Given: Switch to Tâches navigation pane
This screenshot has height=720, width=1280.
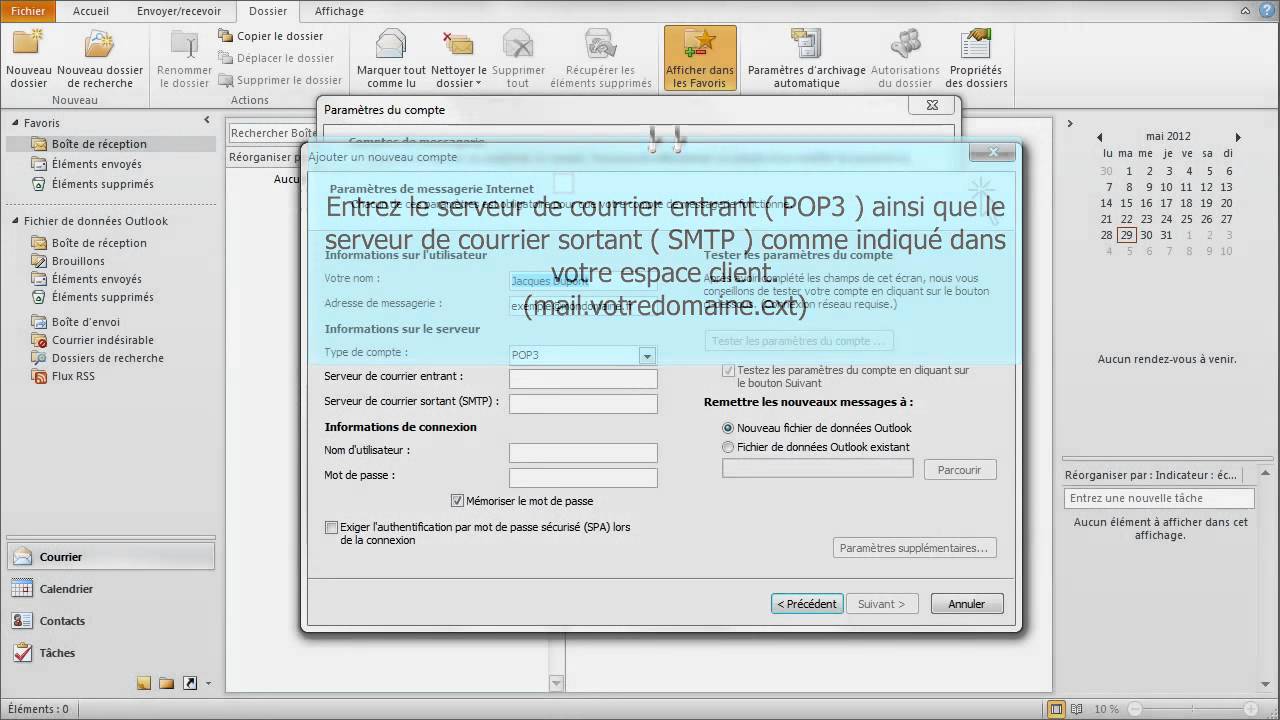Looking at the screenshot, I should coord(110,653).
